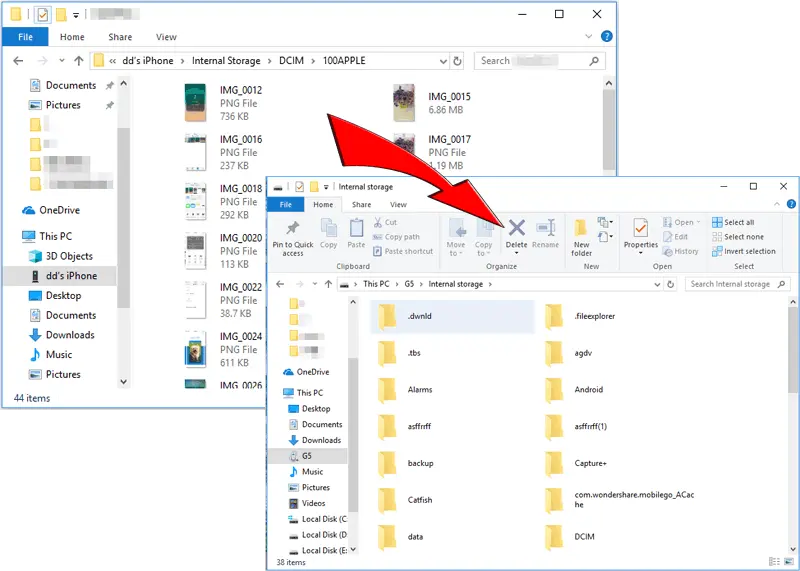Screen dimensions: 800x571
Task: Open View tab in iPhone window
Action: pyautogui.click(x=166, y=37)
